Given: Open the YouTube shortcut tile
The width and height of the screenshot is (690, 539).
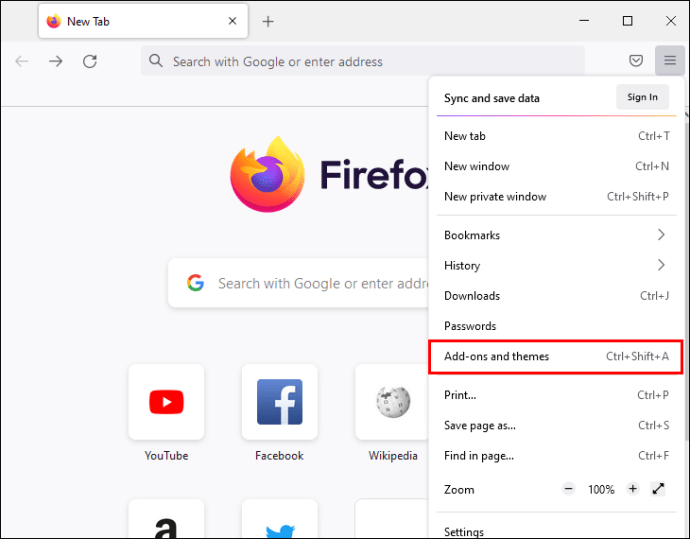Looking at the screenshot, I should coord(166,402).
